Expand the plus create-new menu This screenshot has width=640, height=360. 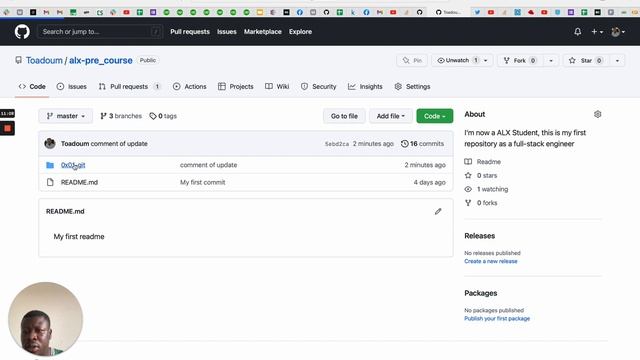pyautogui.click(x=597, y=31)
